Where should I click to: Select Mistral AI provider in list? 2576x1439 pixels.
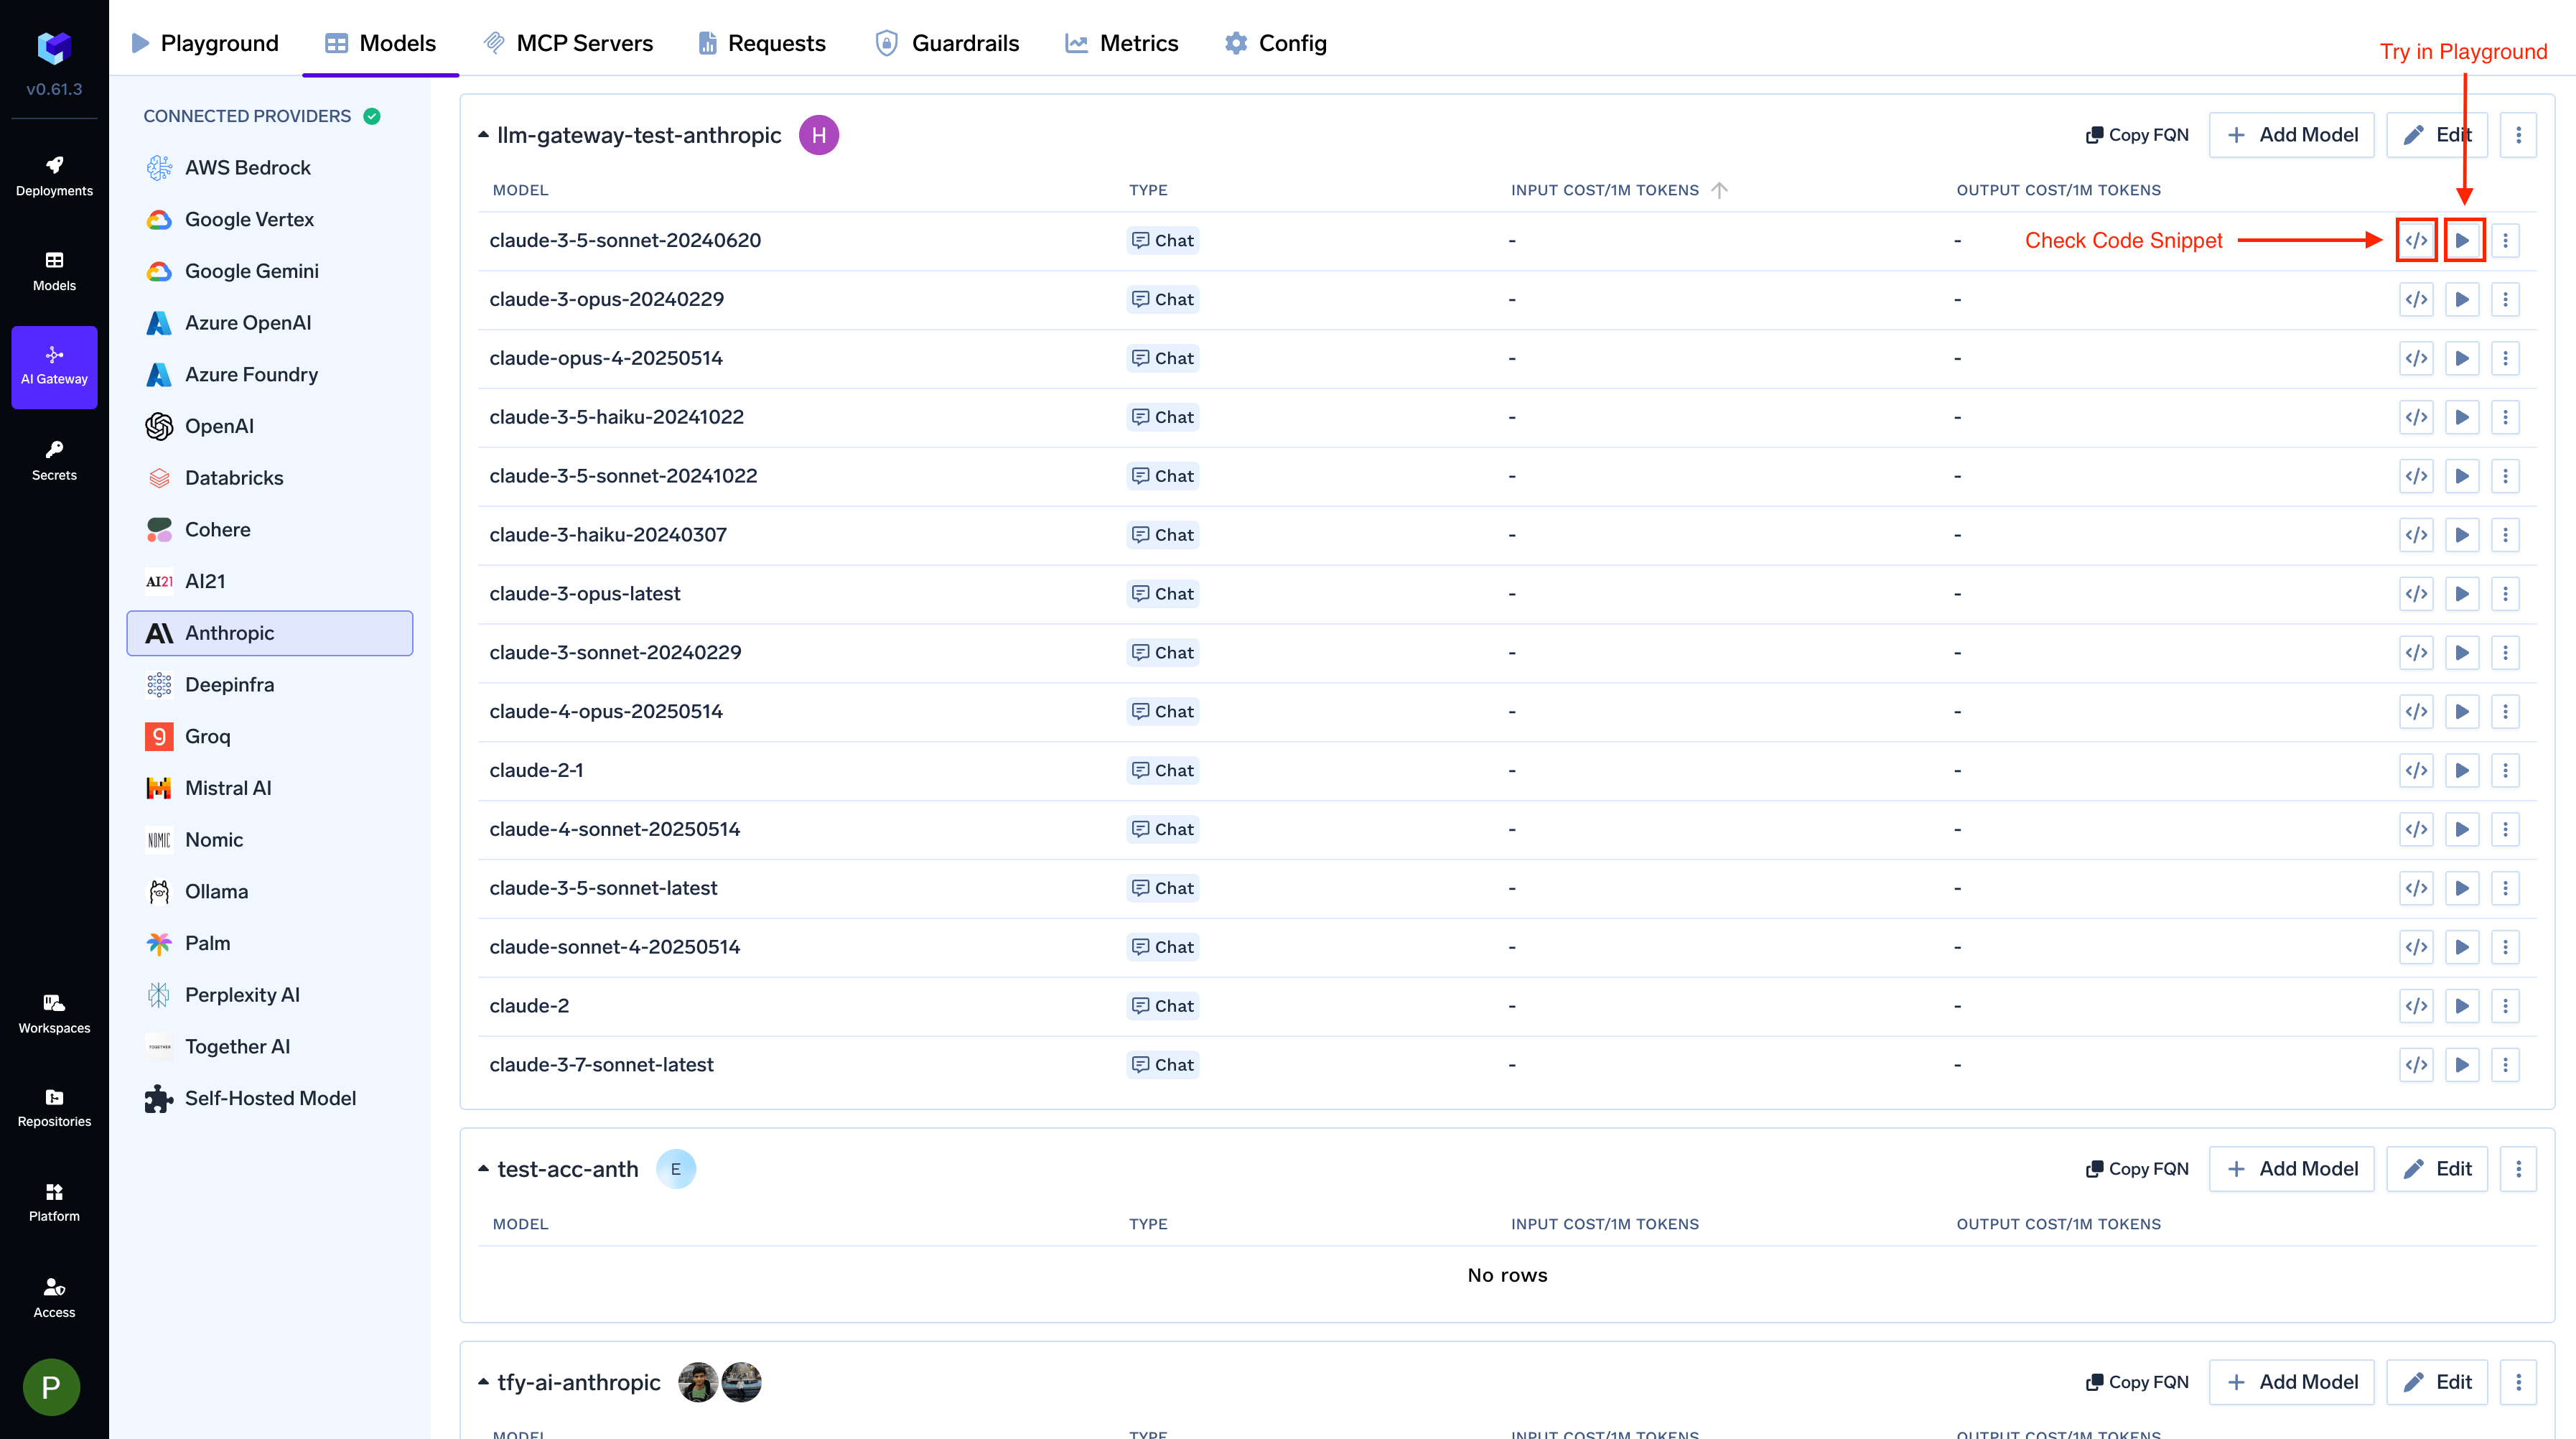pos(228,788)
